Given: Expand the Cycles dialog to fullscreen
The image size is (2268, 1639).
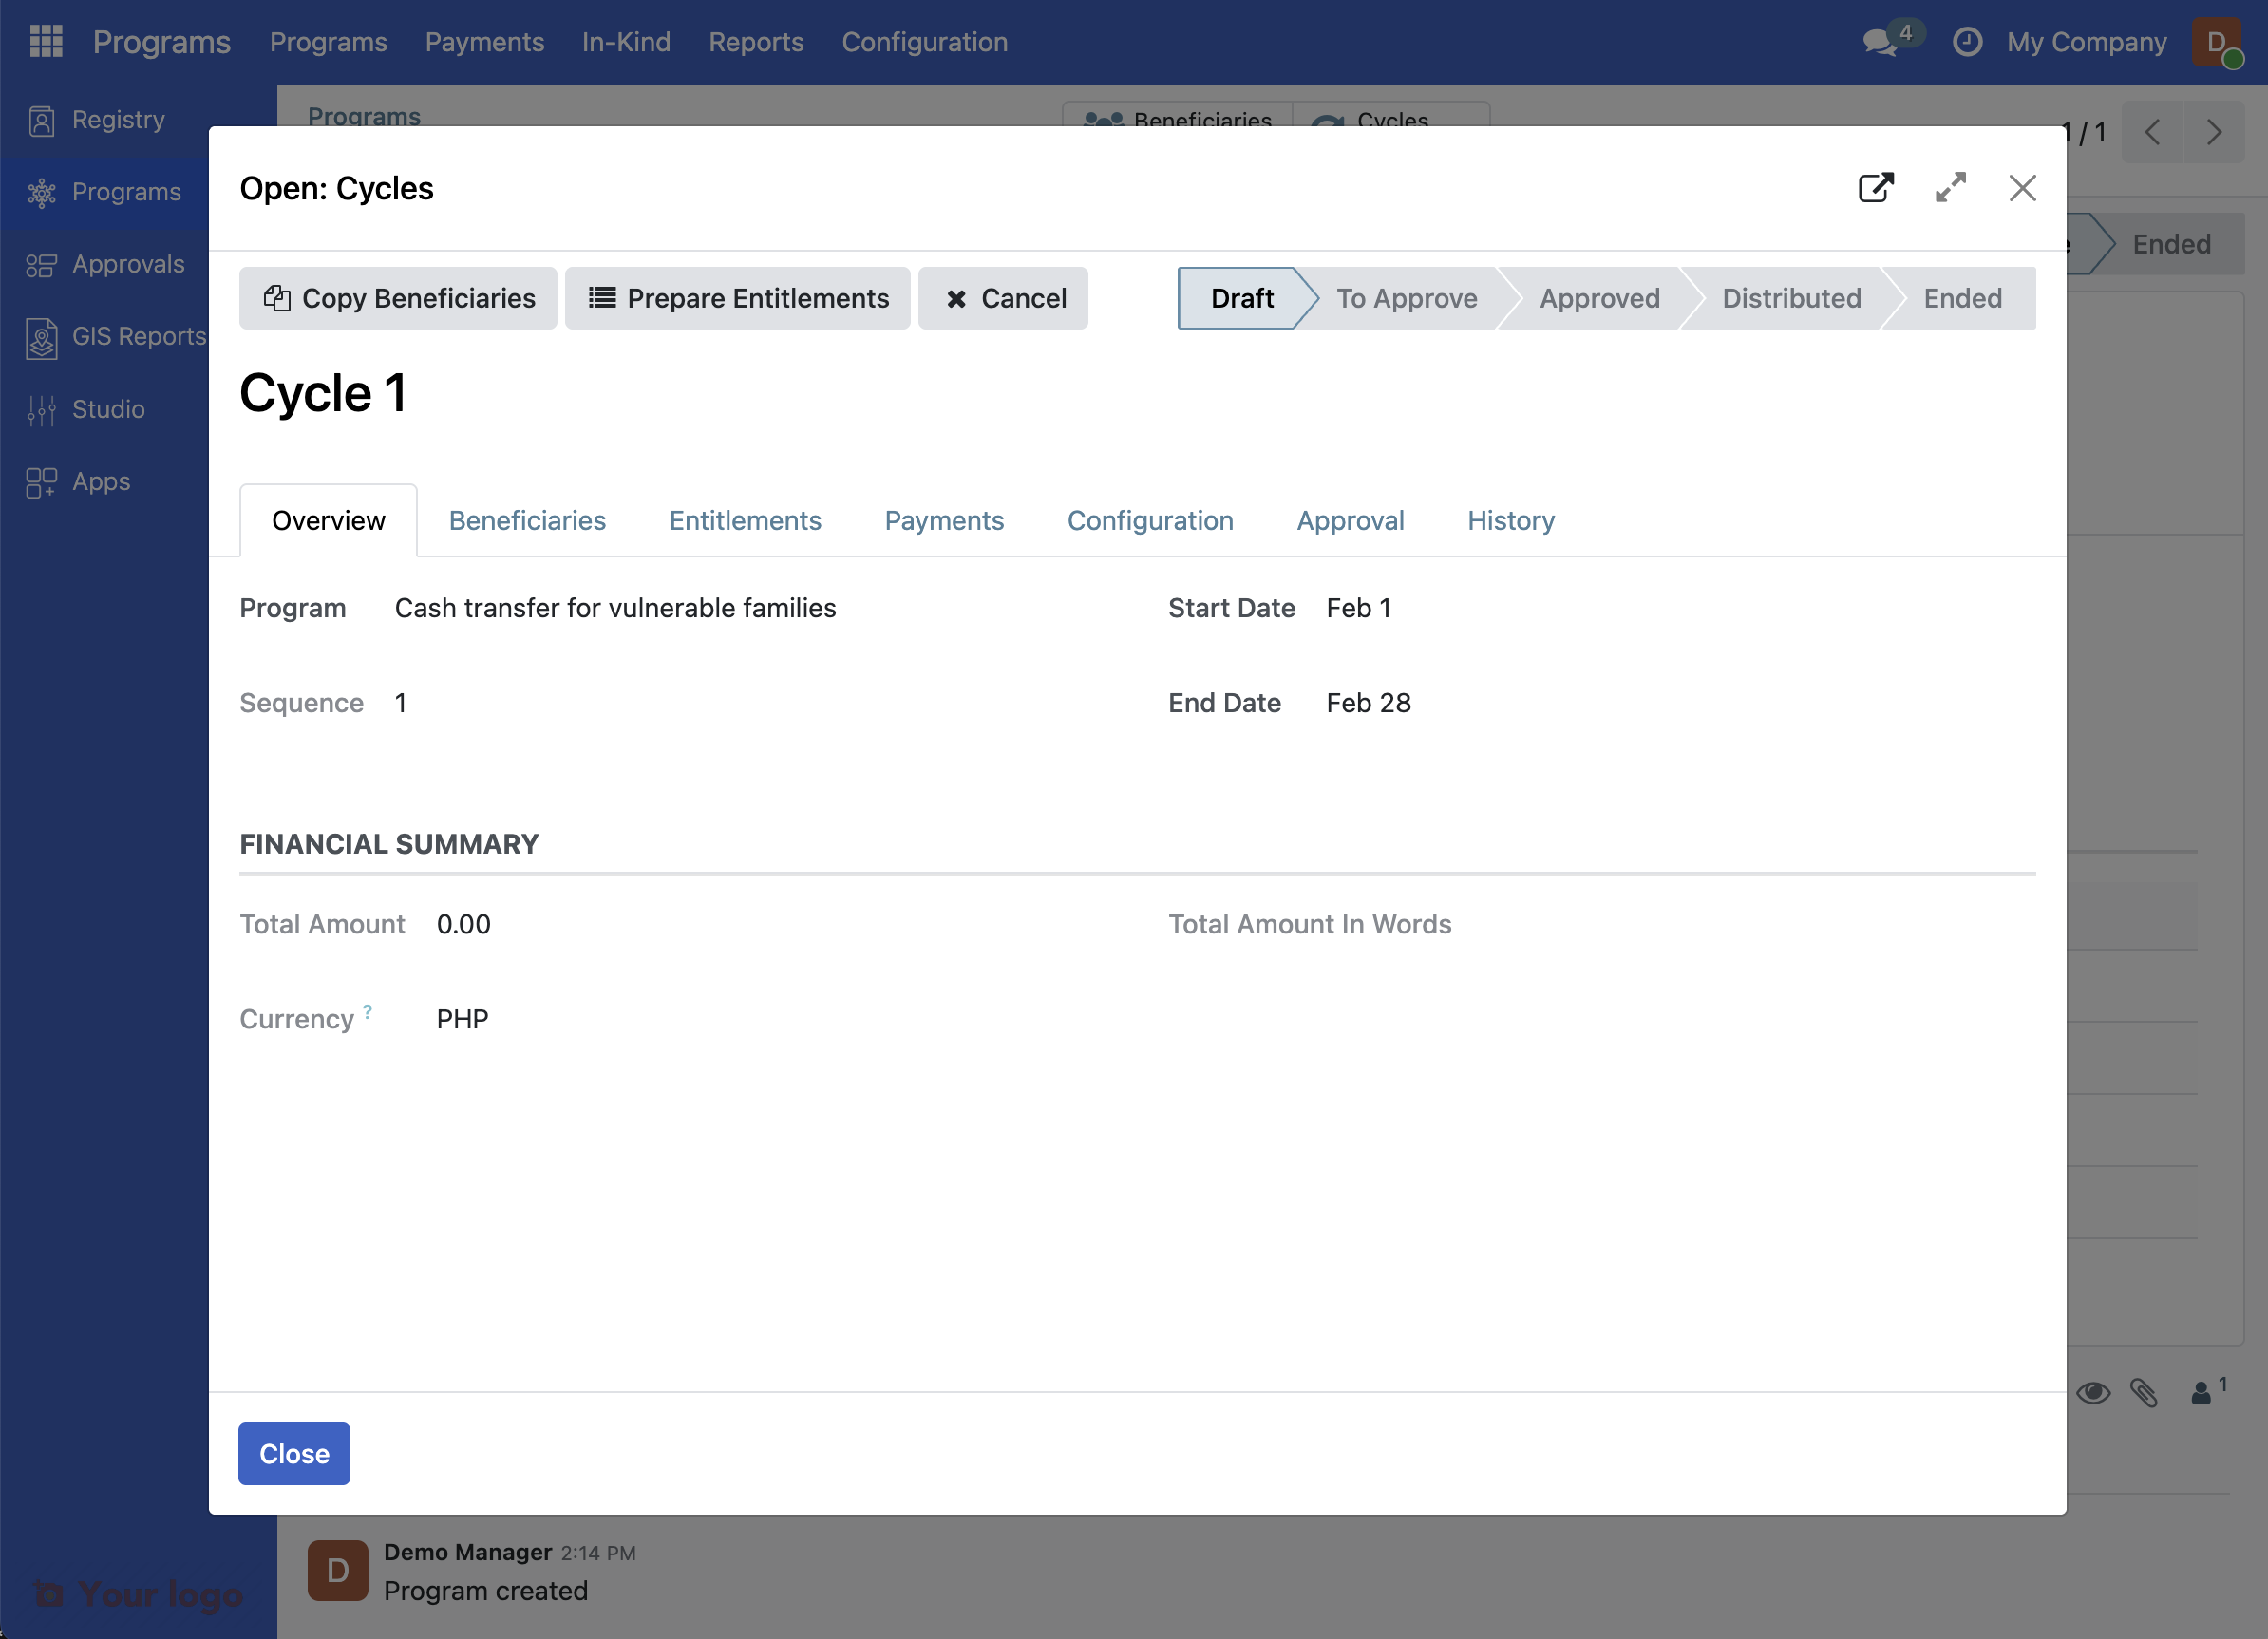Looking at the screenshot, I should 1950,188.
